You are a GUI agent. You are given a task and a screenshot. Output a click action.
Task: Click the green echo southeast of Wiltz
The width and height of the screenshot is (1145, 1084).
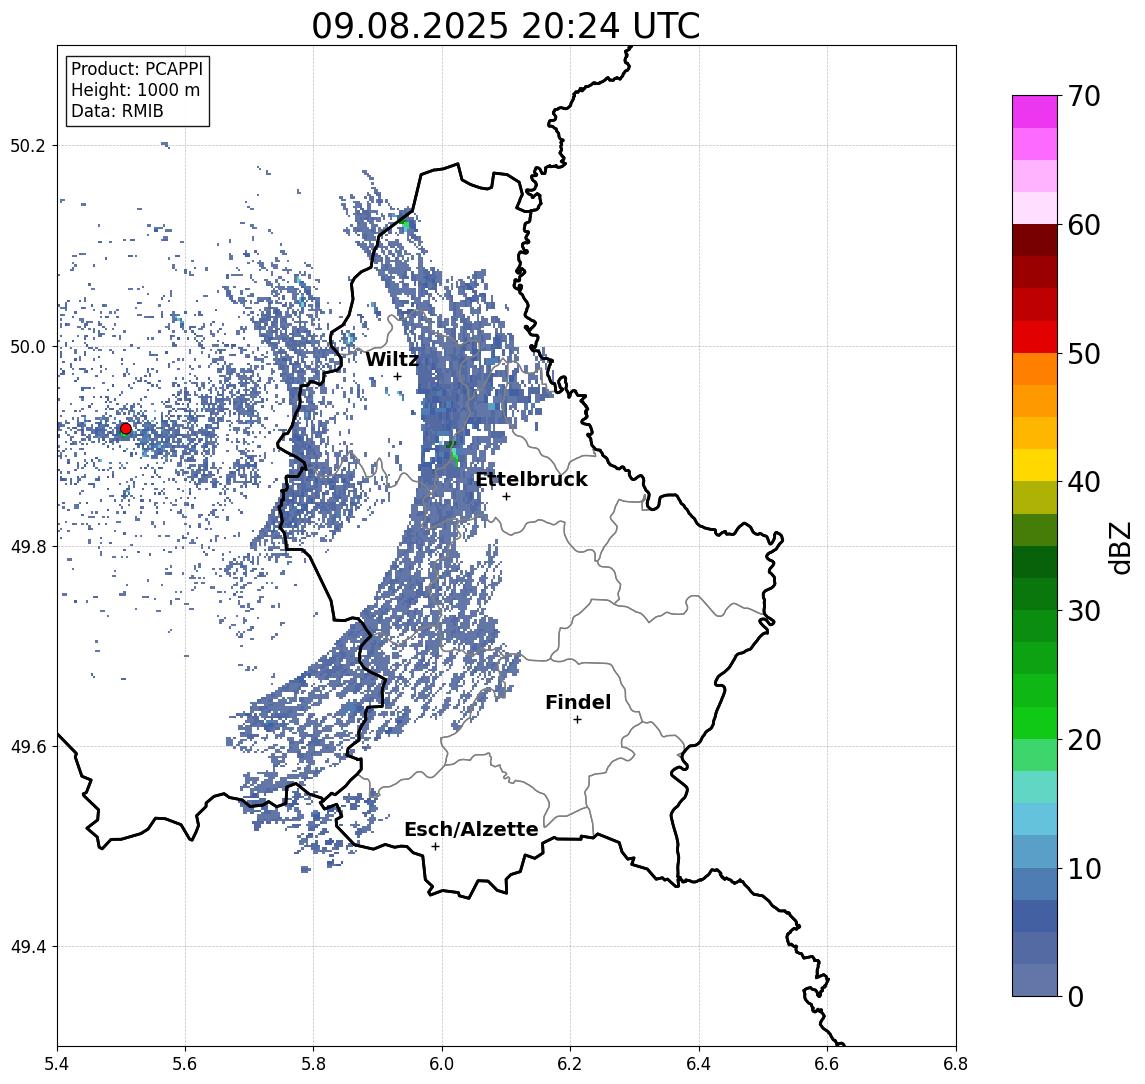pyautogui.click(x=453, y=453)
